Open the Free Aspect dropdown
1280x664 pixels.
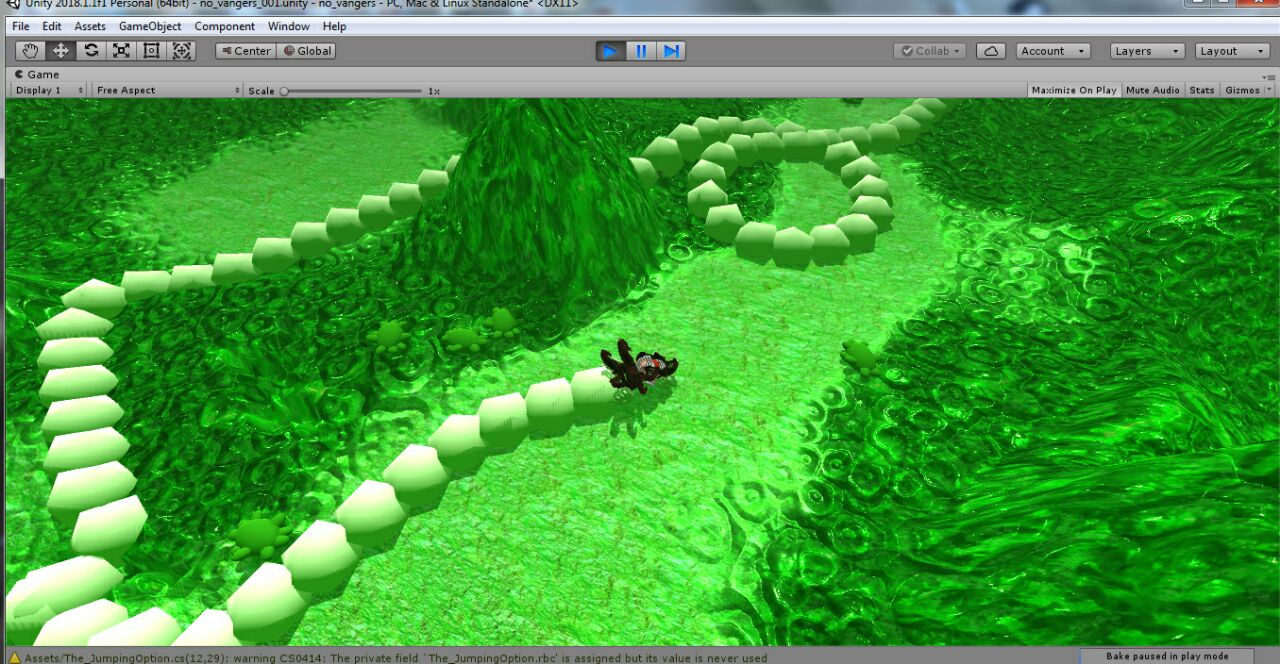(167, 90)
